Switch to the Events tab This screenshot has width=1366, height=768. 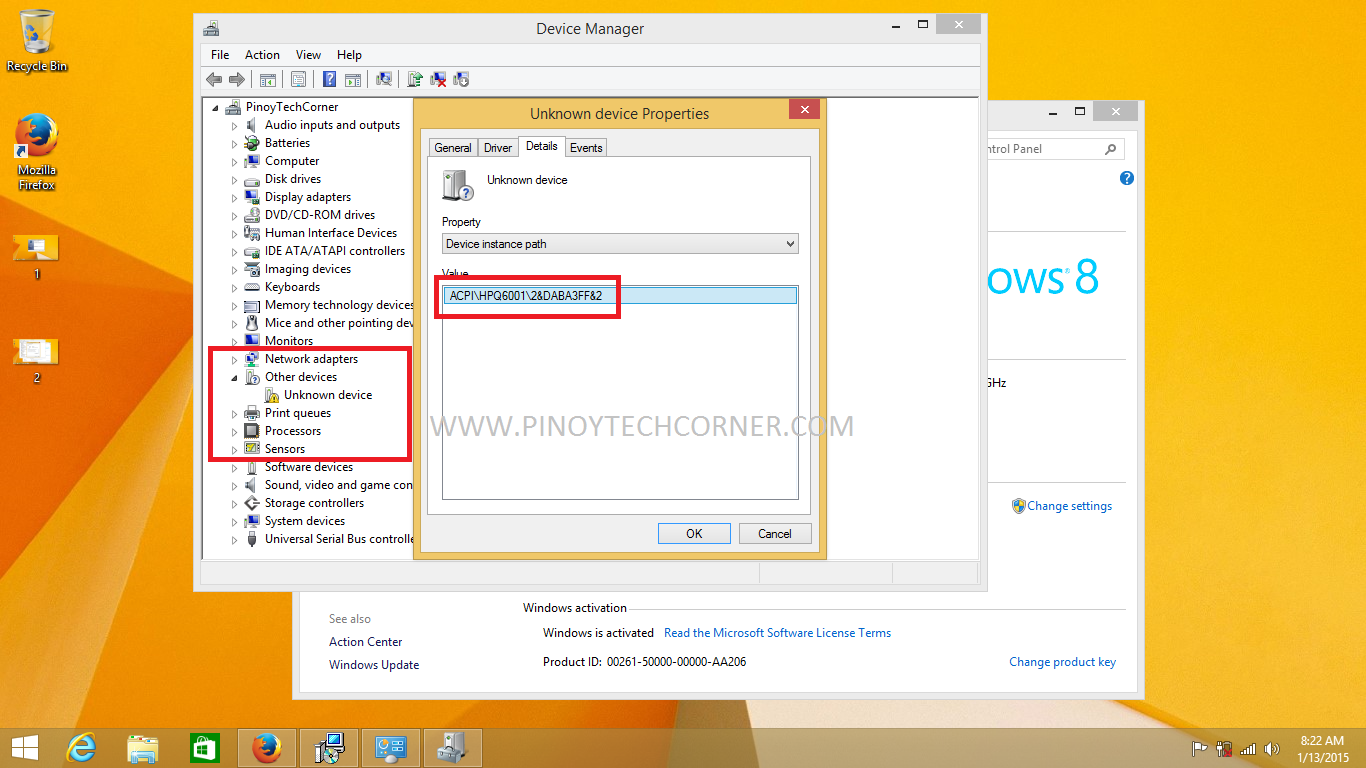pos(586,148)
